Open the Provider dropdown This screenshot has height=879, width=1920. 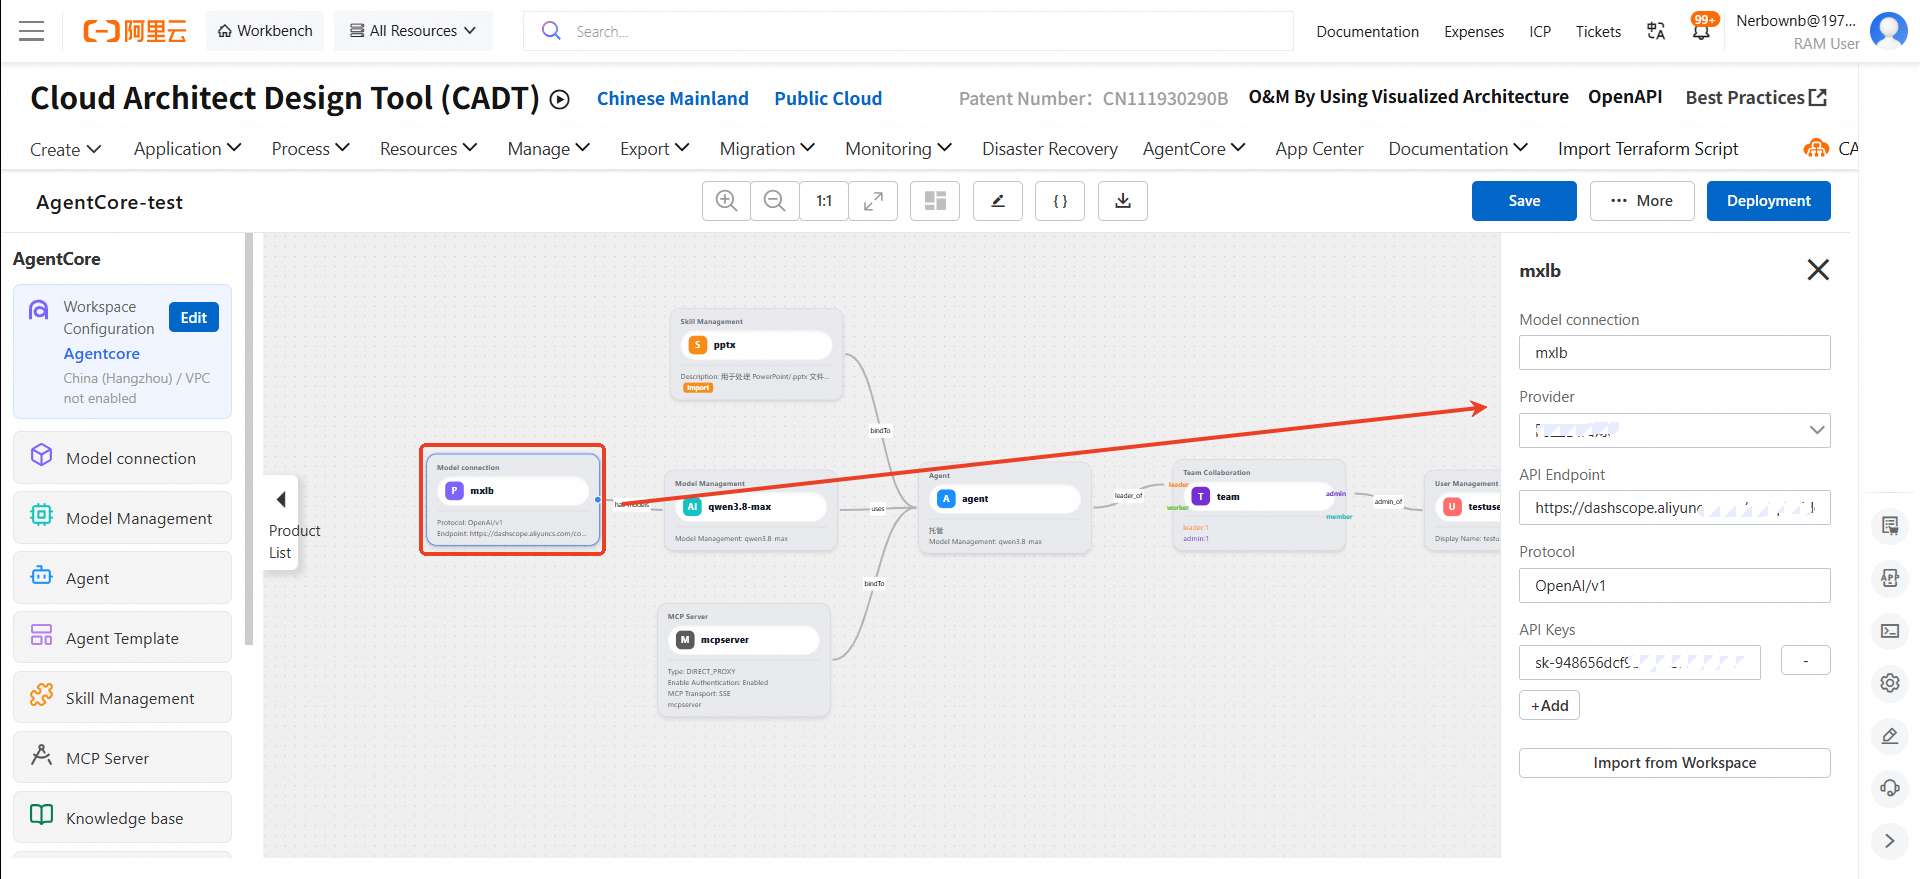tap(1675, 431)
